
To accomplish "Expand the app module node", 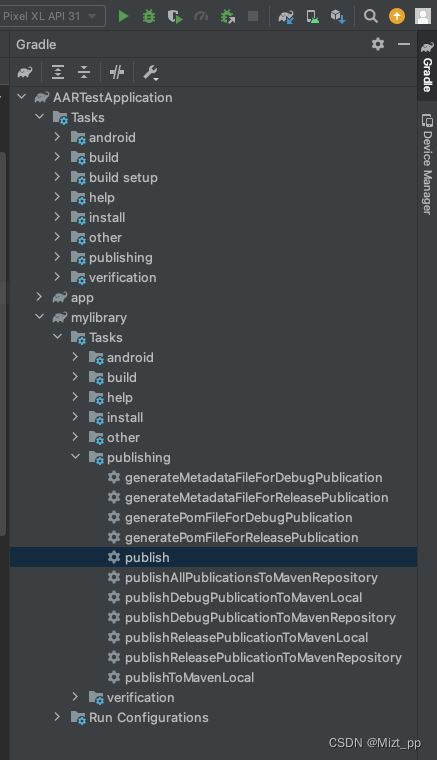I will pyautogui.click(x=39, y=297).
